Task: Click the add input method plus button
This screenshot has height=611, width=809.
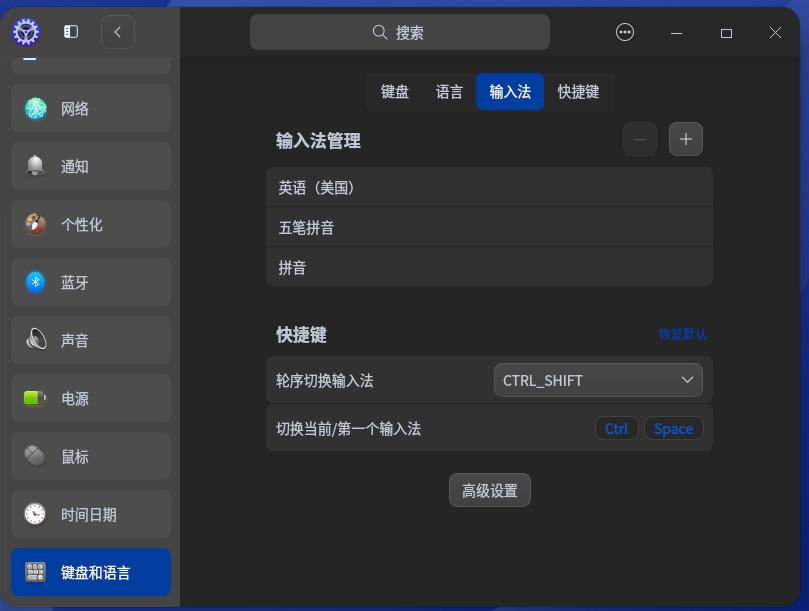Action: click(686, 139)
